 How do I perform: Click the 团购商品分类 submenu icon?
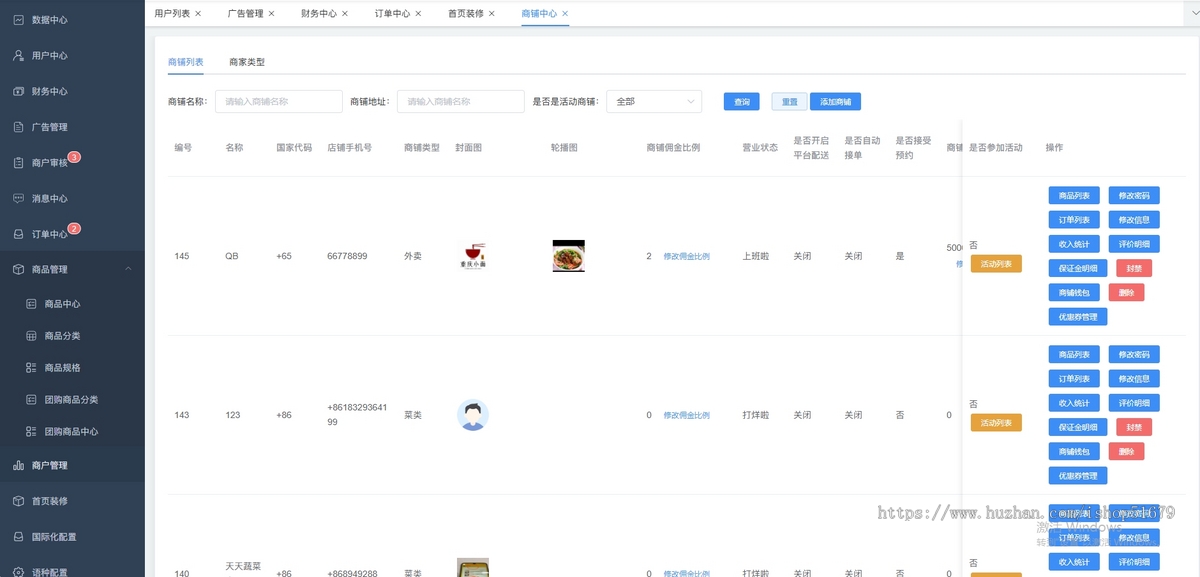[31, 400]
